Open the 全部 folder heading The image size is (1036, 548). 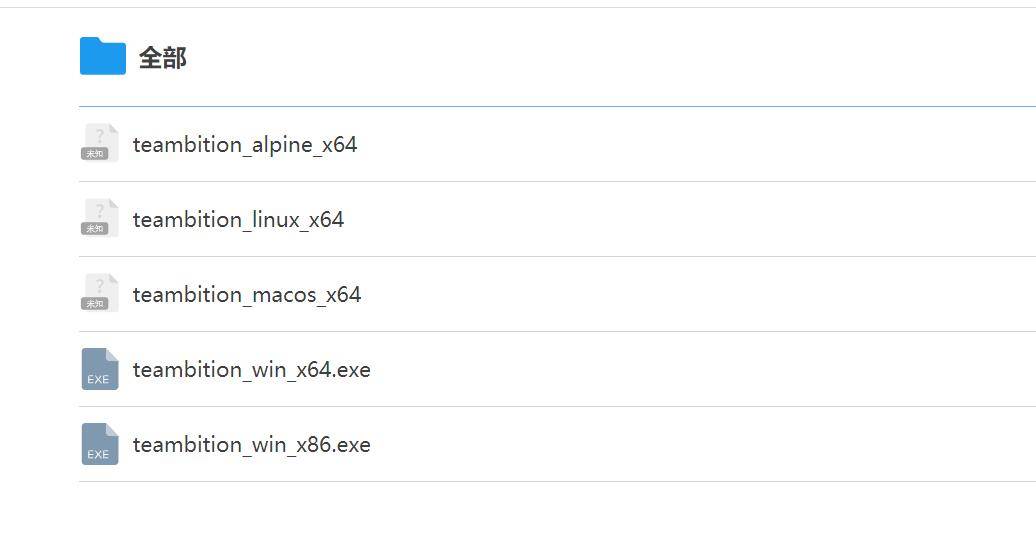click(162, 58)
